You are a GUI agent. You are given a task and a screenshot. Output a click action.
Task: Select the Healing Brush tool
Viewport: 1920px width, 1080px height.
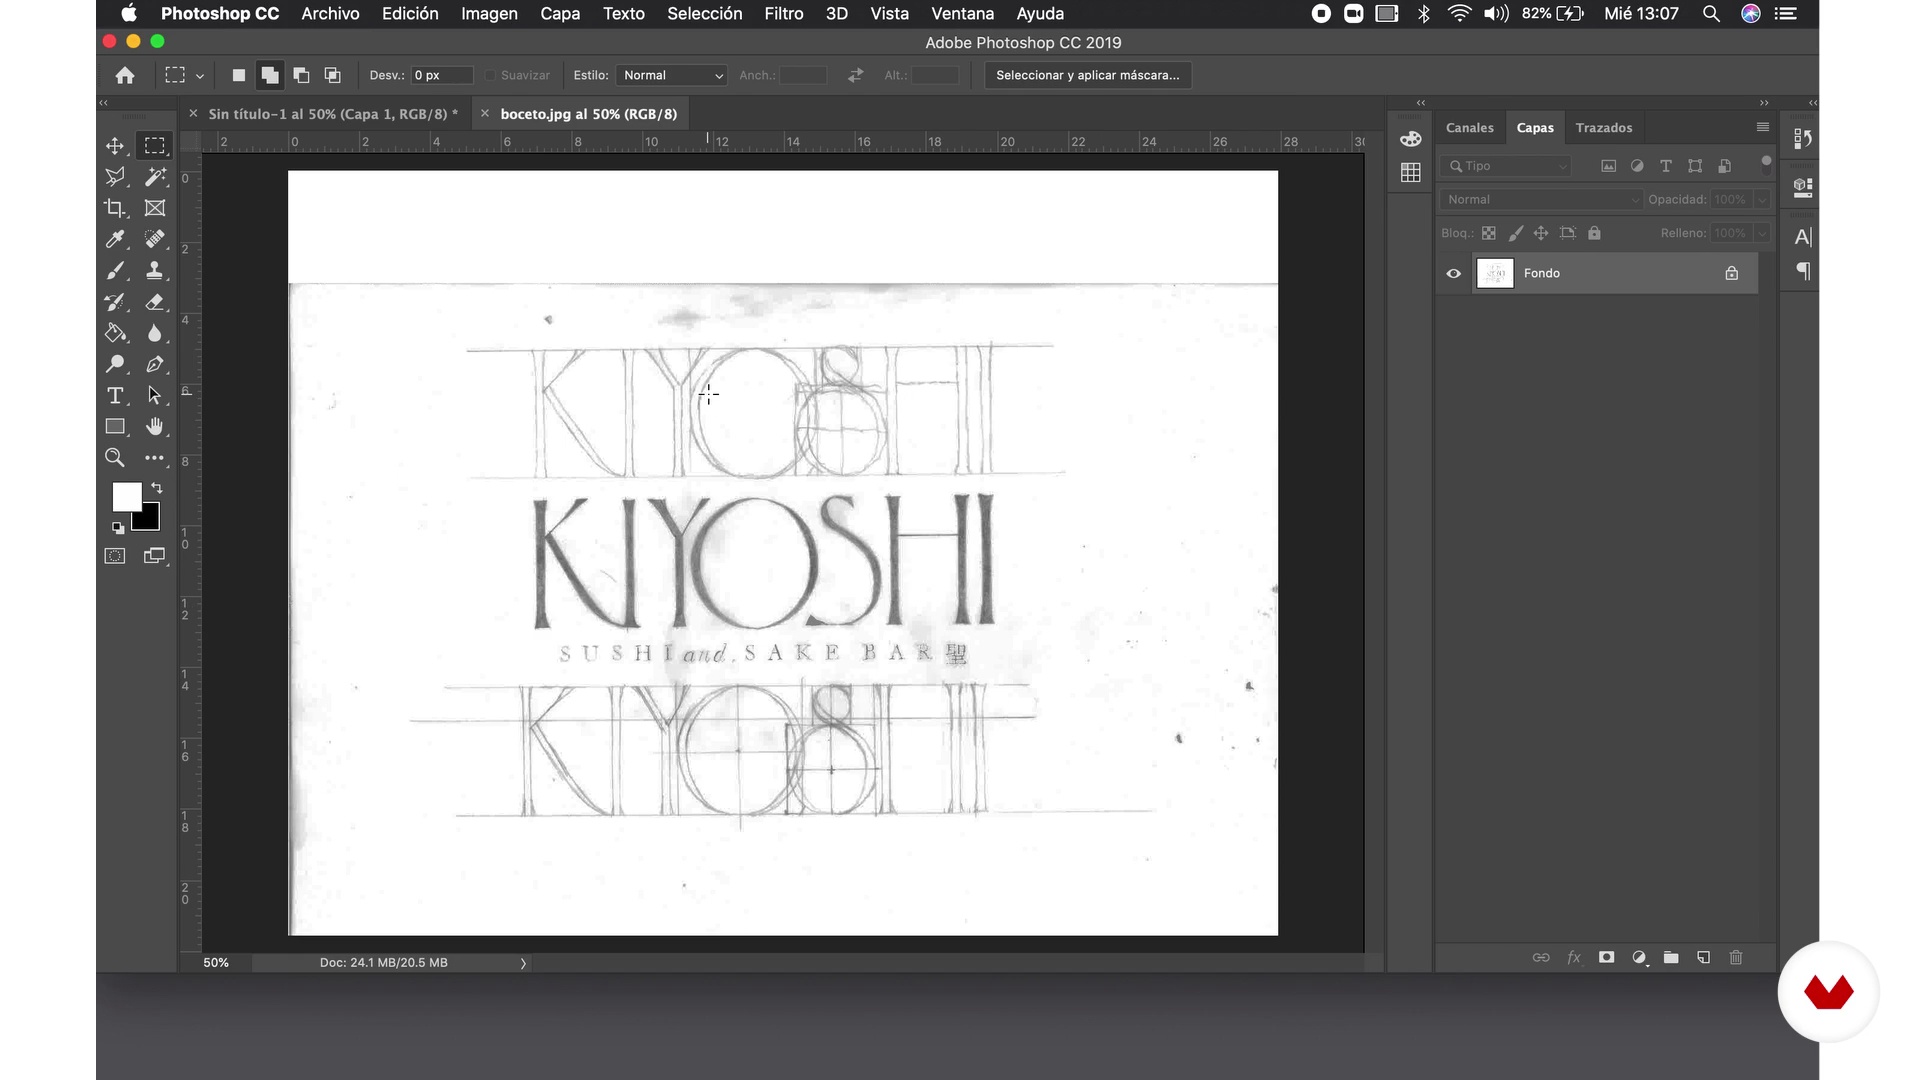coord(154,239)
